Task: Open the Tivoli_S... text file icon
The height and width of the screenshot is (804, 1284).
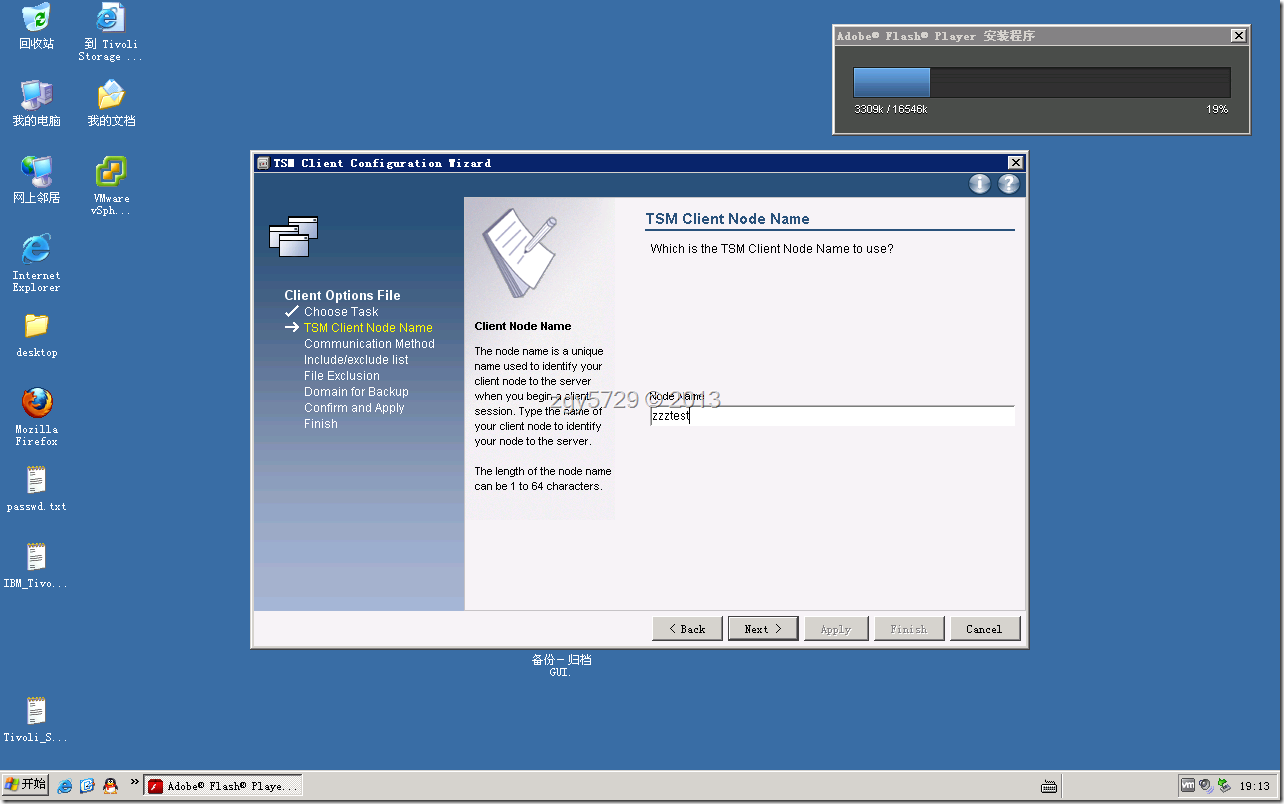Action: point(36,720)
